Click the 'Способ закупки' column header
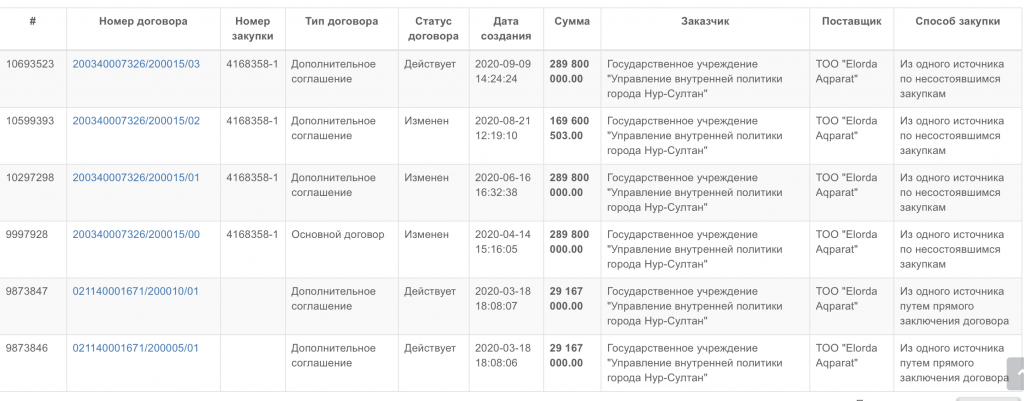 [x=957, y=22]
